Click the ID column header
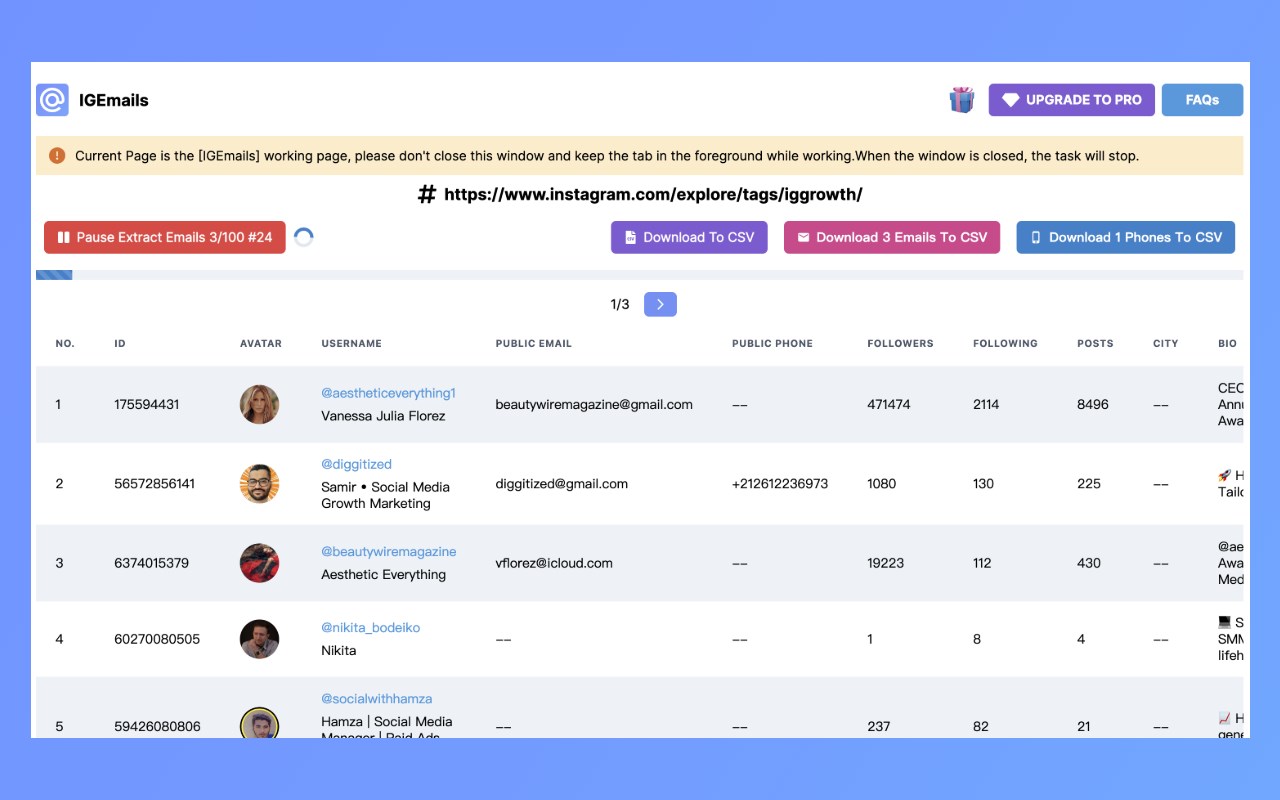1280x800 pixels. (120, 343)
